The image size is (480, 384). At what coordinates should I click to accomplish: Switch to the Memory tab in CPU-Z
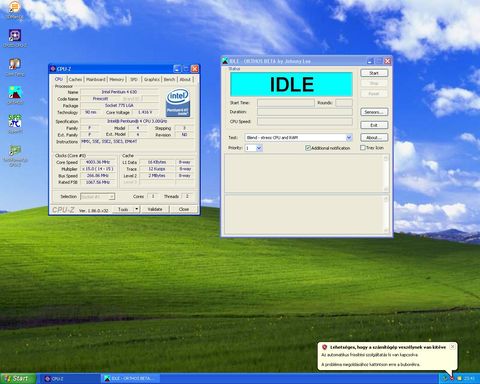[x=117, y=79]
